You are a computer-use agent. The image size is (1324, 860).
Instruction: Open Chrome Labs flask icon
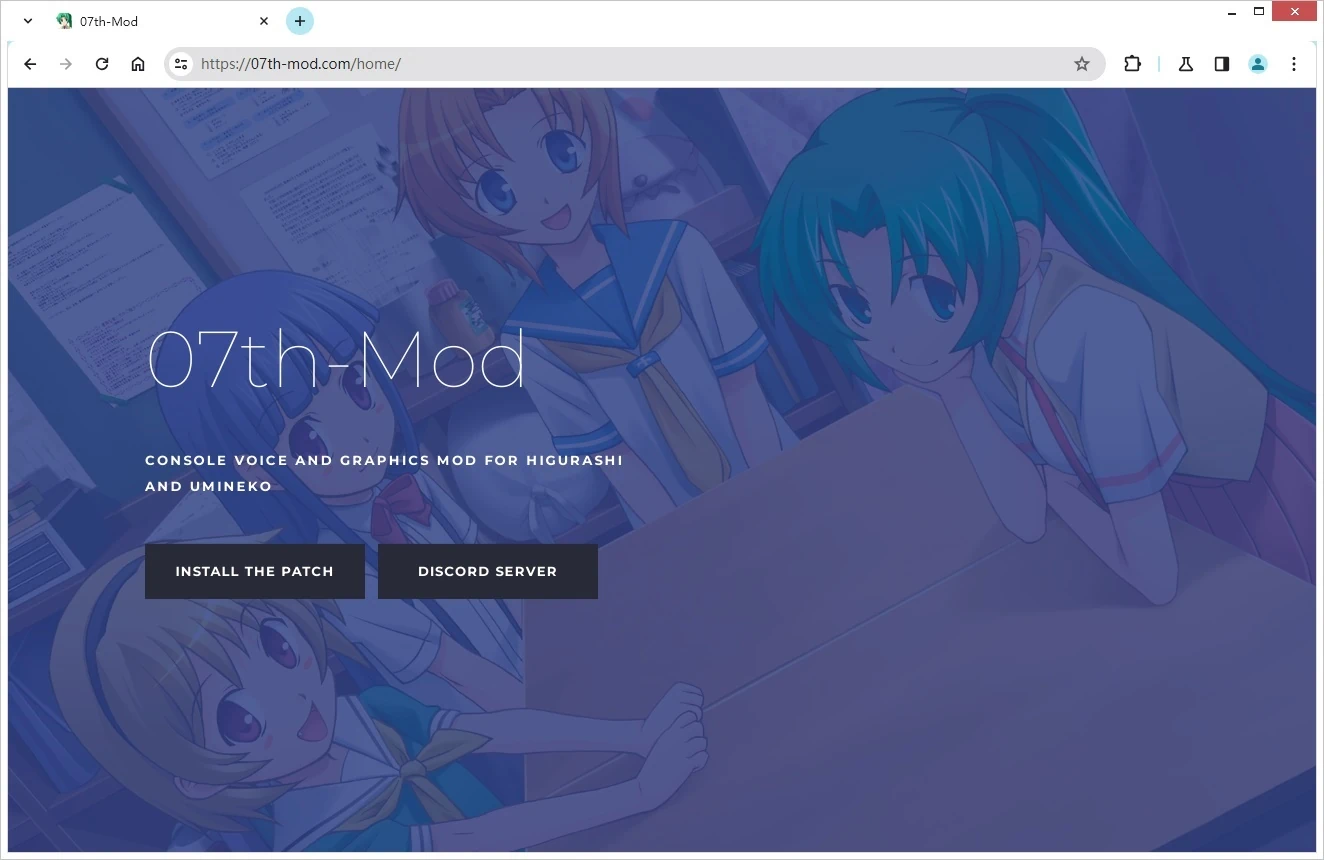click(x=1186, y=64)
